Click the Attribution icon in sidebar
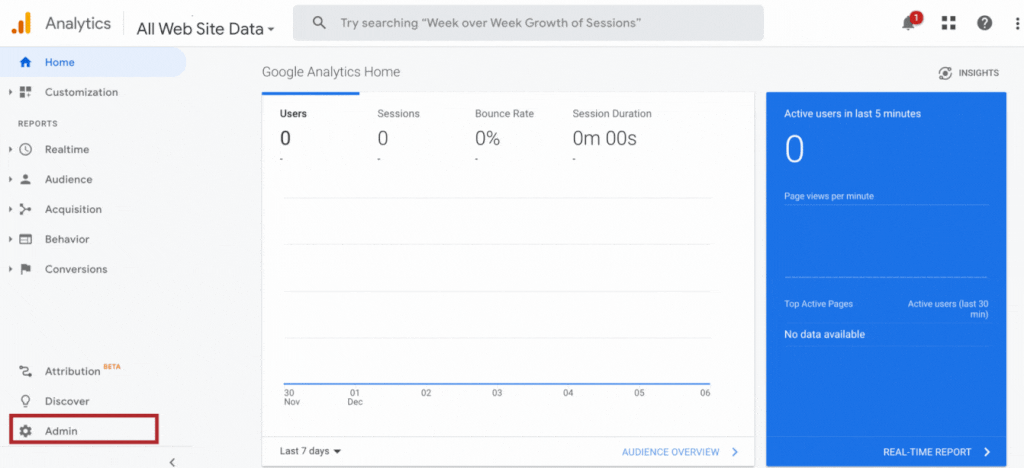The image size is (1024, 468). point(26,371)
